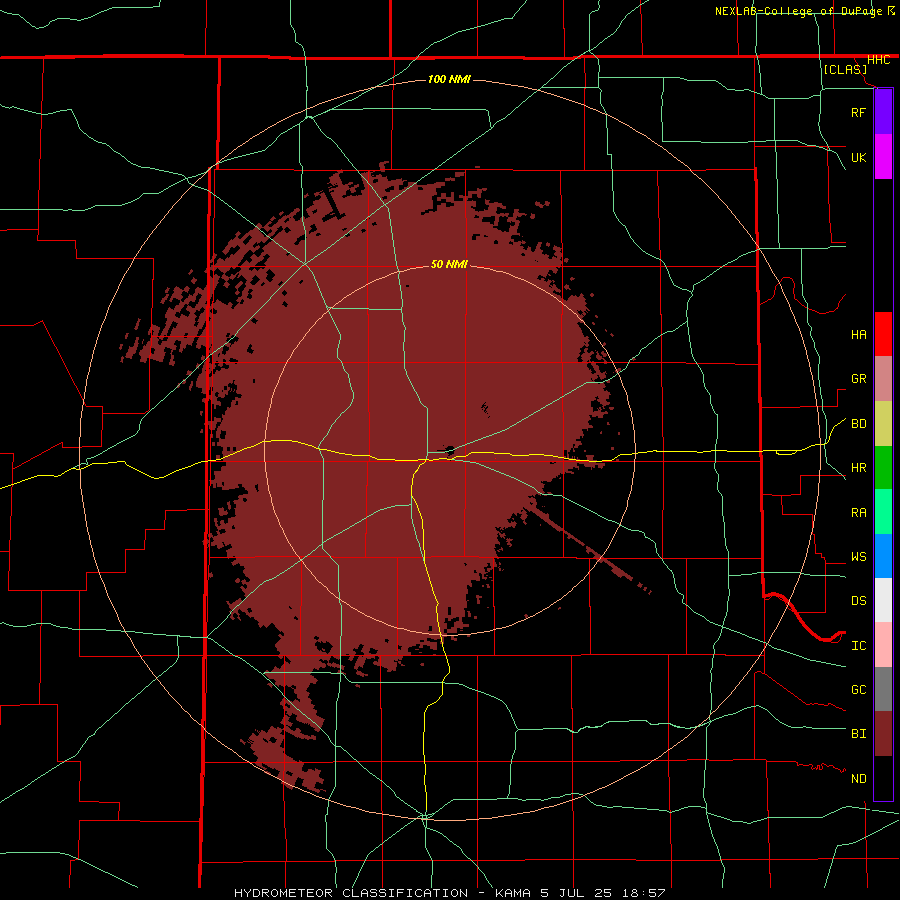The height and width of the screenshot is (900, 900).
Task: Click the 'ND' legend label
Action: 858,779
